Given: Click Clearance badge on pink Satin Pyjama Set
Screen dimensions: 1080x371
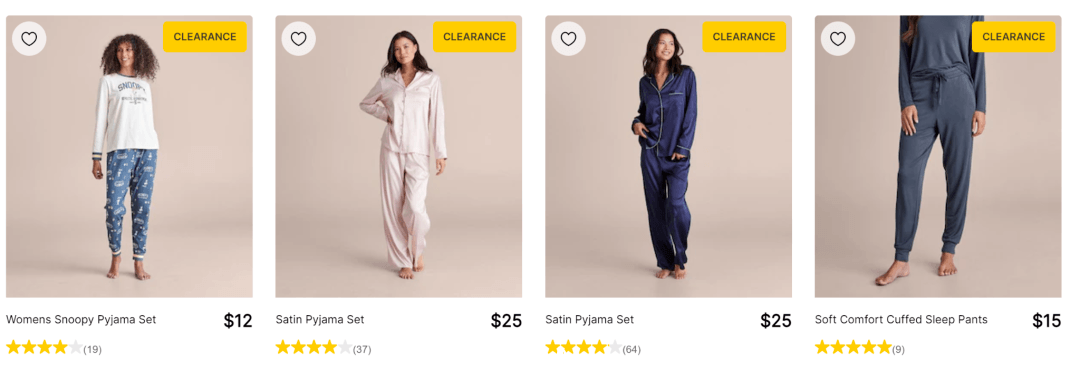Looking at the screenshot, I should tap(475, 36).
